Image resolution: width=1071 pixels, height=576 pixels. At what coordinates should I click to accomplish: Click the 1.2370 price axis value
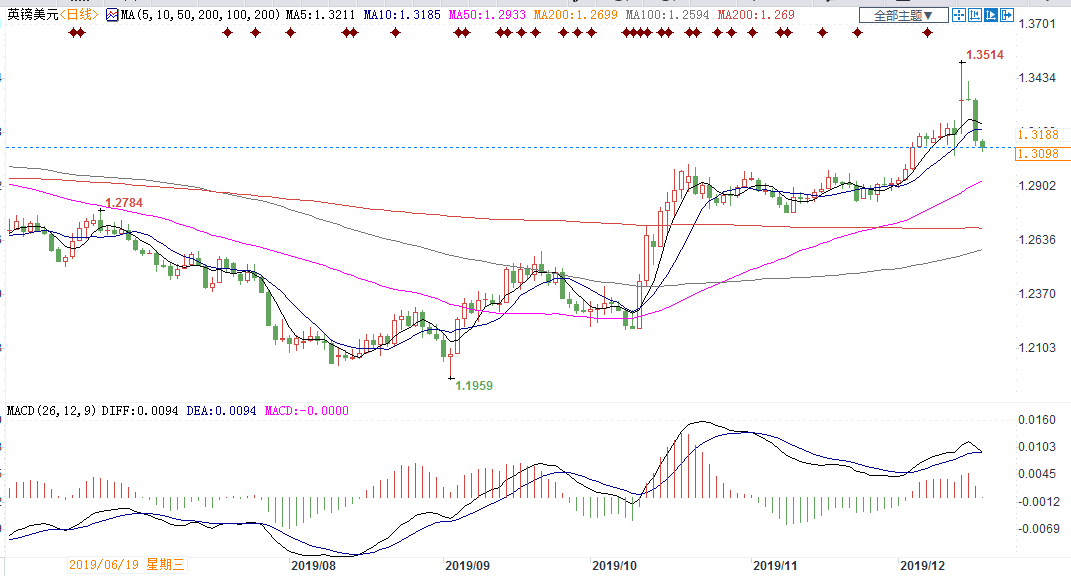click(1037, 294)
